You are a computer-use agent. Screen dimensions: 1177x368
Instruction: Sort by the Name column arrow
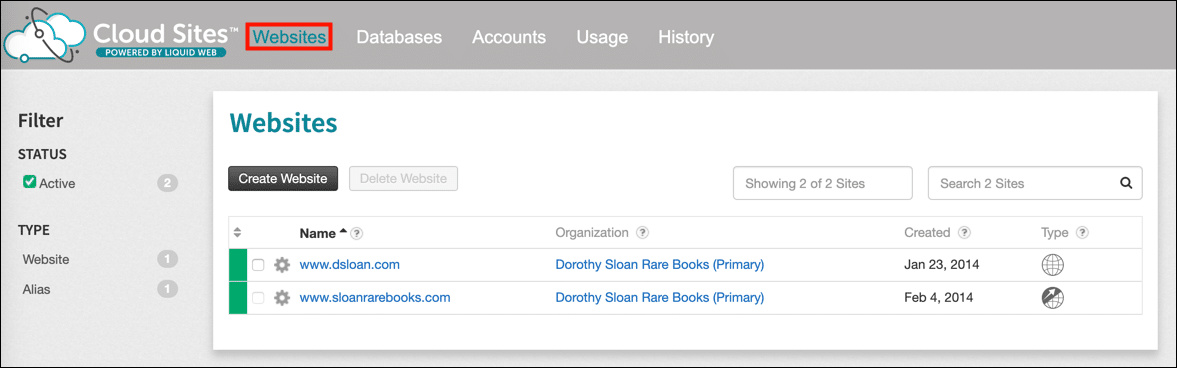coord(343,231)
